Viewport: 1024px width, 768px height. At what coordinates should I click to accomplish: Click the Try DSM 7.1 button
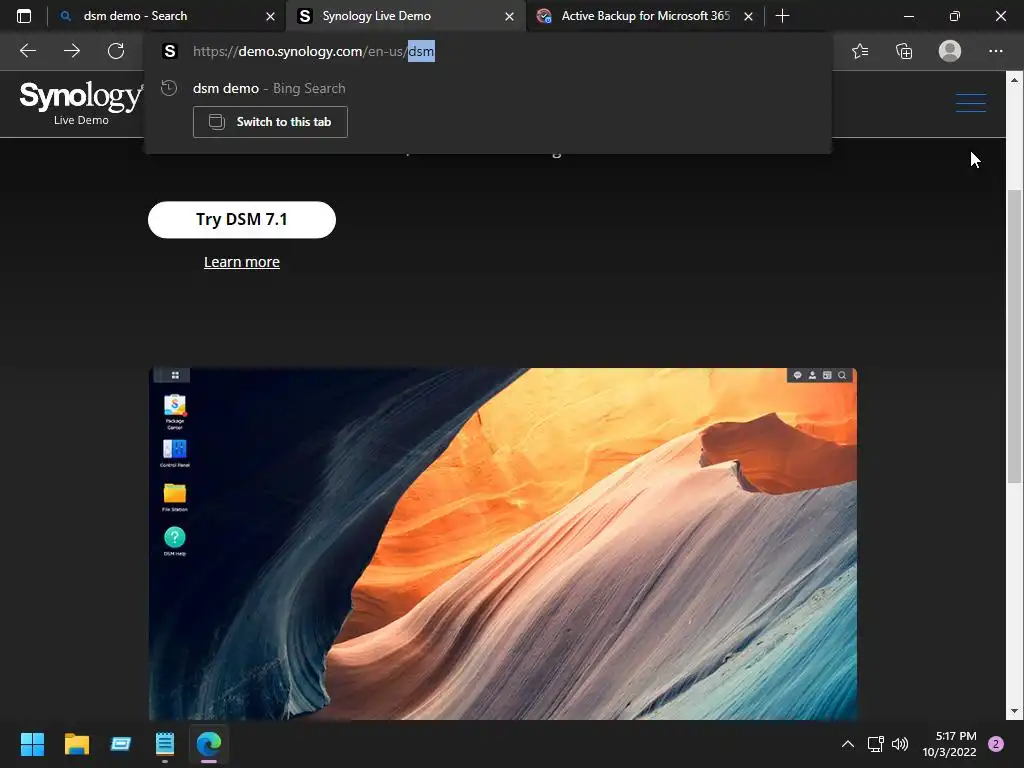(242, 219)
